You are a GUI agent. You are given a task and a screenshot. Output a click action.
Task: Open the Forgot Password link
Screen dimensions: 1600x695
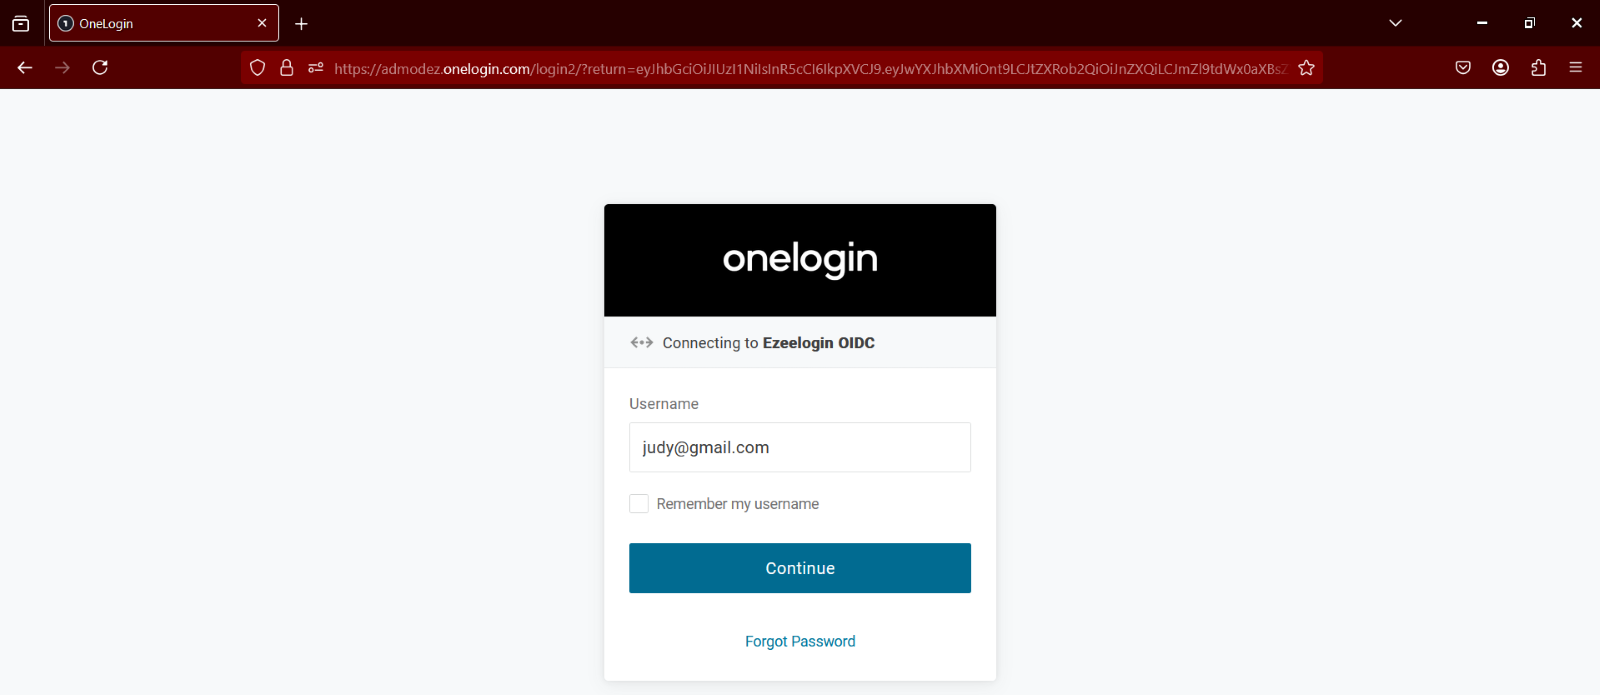click(800, 641)
